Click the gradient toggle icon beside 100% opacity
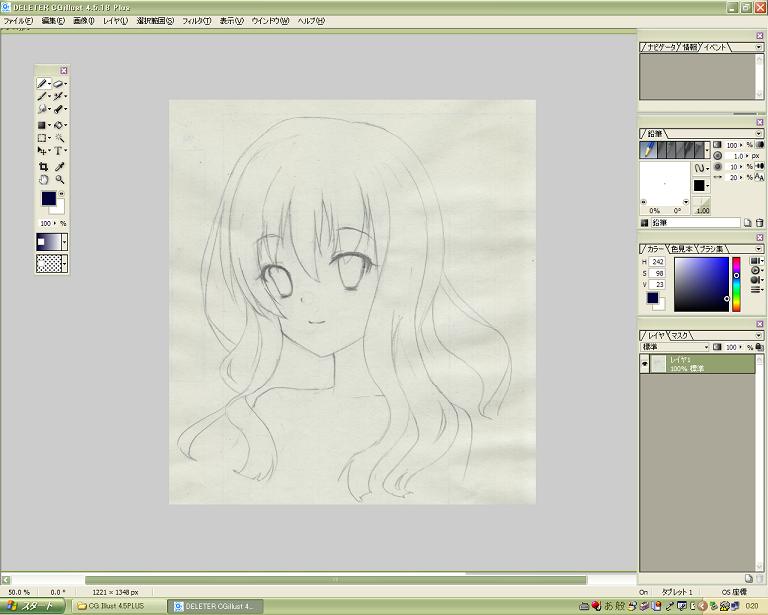This screenshot has width=768, height=615. (x=760, y=145)
